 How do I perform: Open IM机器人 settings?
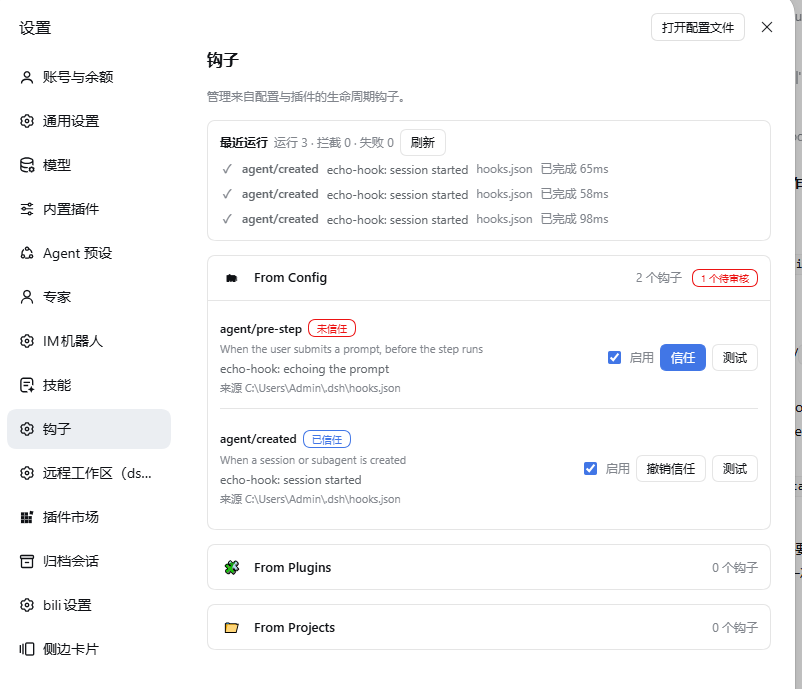(89, 341)
